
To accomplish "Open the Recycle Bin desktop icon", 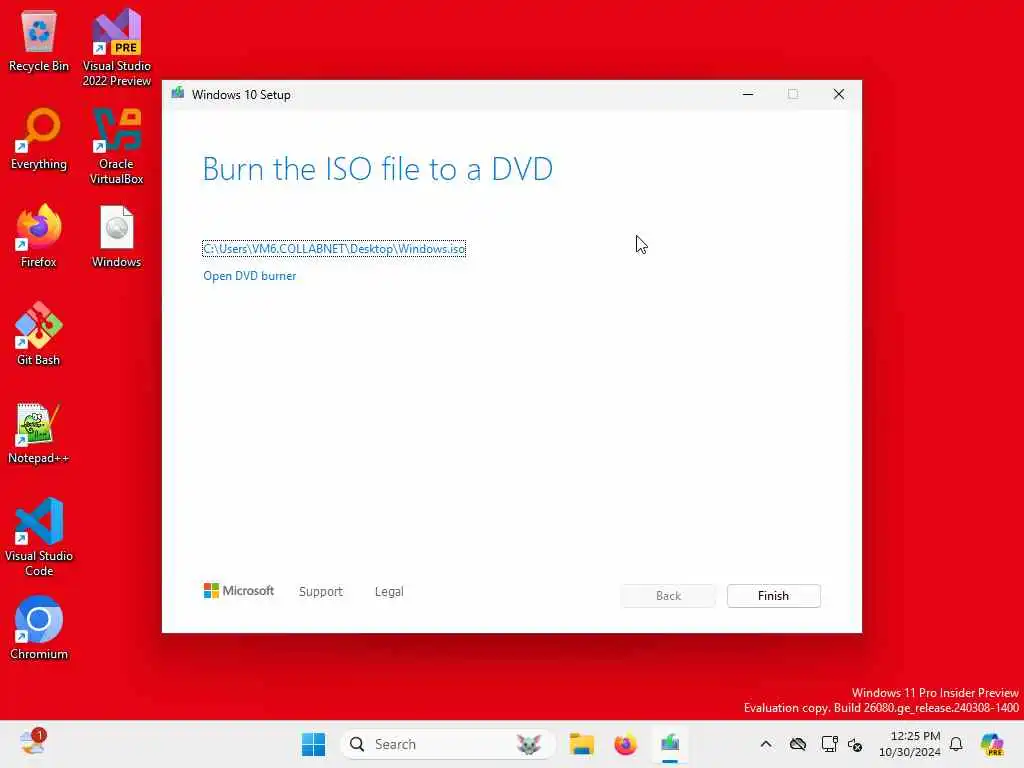I will [39, 42].
